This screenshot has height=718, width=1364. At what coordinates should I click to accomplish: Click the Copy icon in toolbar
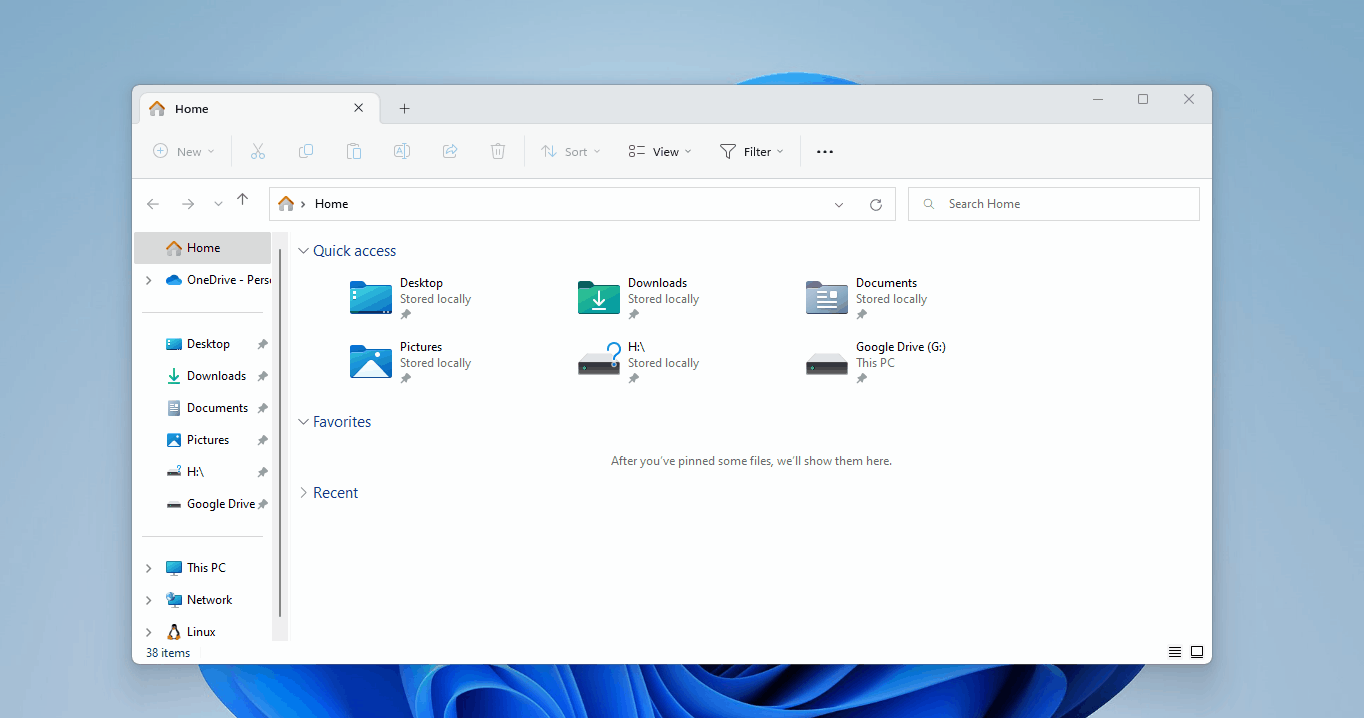(x=306, y=152)
